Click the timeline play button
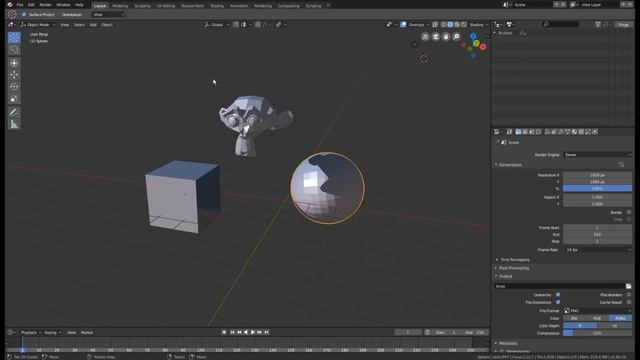The image size is (640, 360). click(253, 332)
